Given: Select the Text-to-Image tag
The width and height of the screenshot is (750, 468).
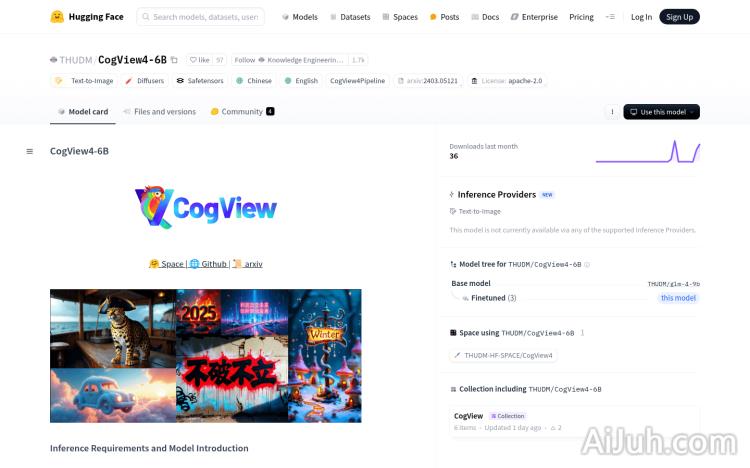Looking at the screenshot, I should 85,81.
